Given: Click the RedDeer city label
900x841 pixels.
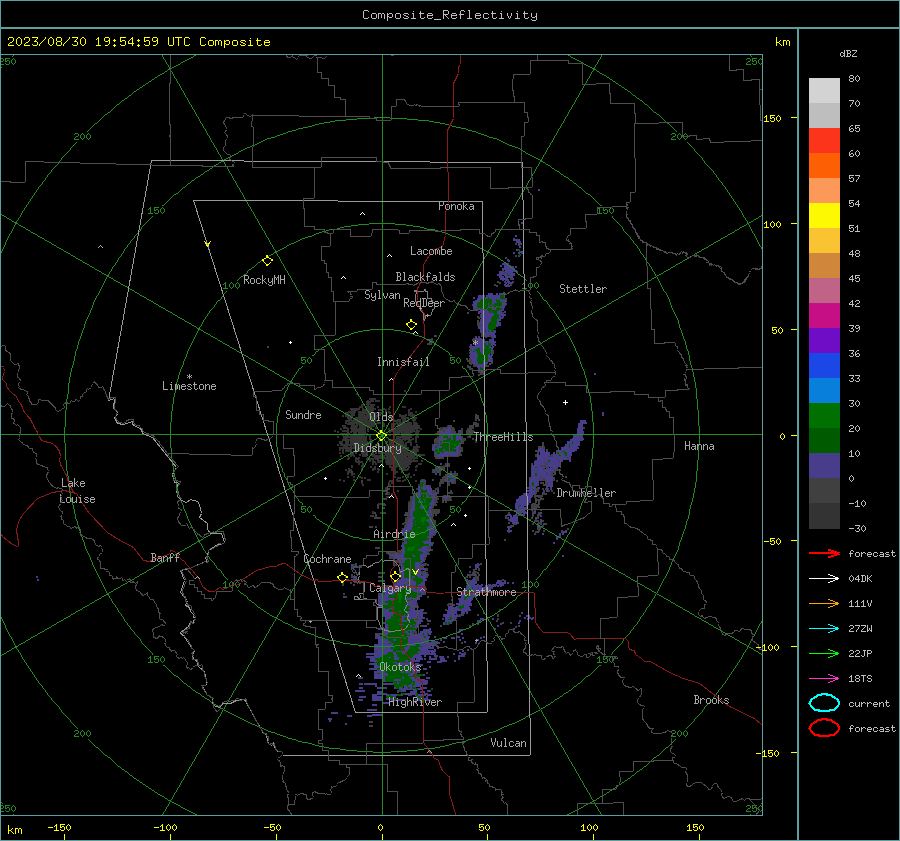Looking at the screenshot, I should point(424,303).
